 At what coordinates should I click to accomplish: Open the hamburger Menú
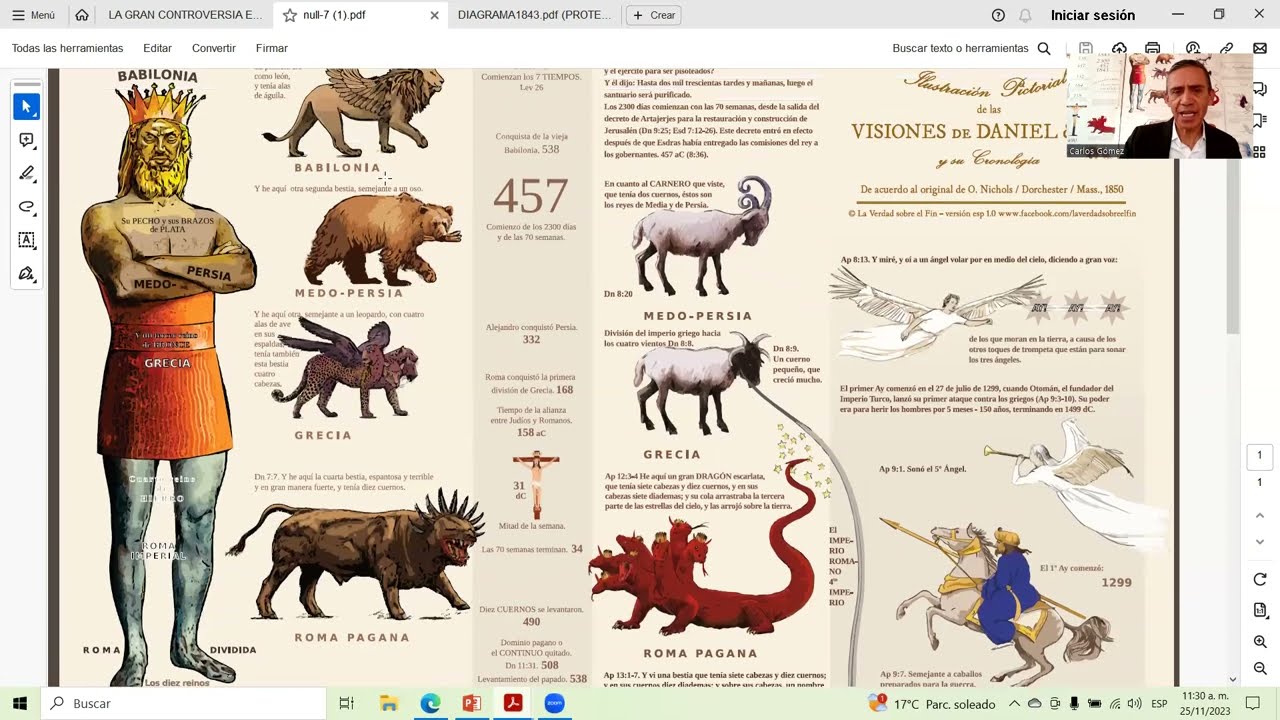33,15
